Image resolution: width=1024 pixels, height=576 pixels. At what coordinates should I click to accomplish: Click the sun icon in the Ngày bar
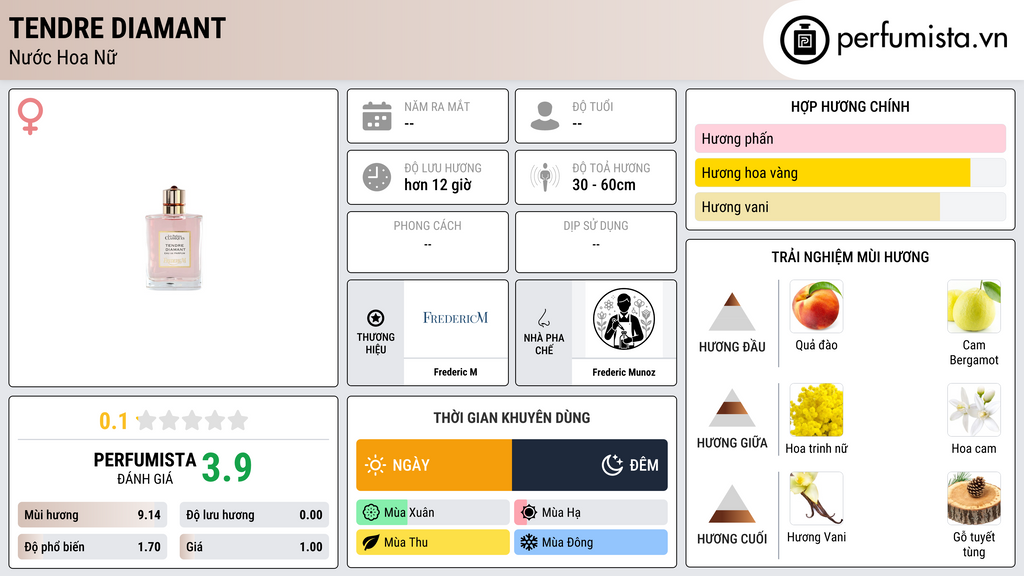pos(375,465)
